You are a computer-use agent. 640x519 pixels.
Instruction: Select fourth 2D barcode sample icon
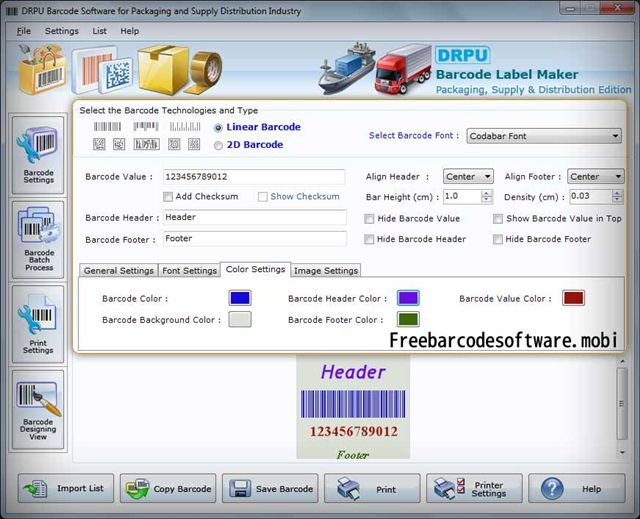[x=174, y=144]
